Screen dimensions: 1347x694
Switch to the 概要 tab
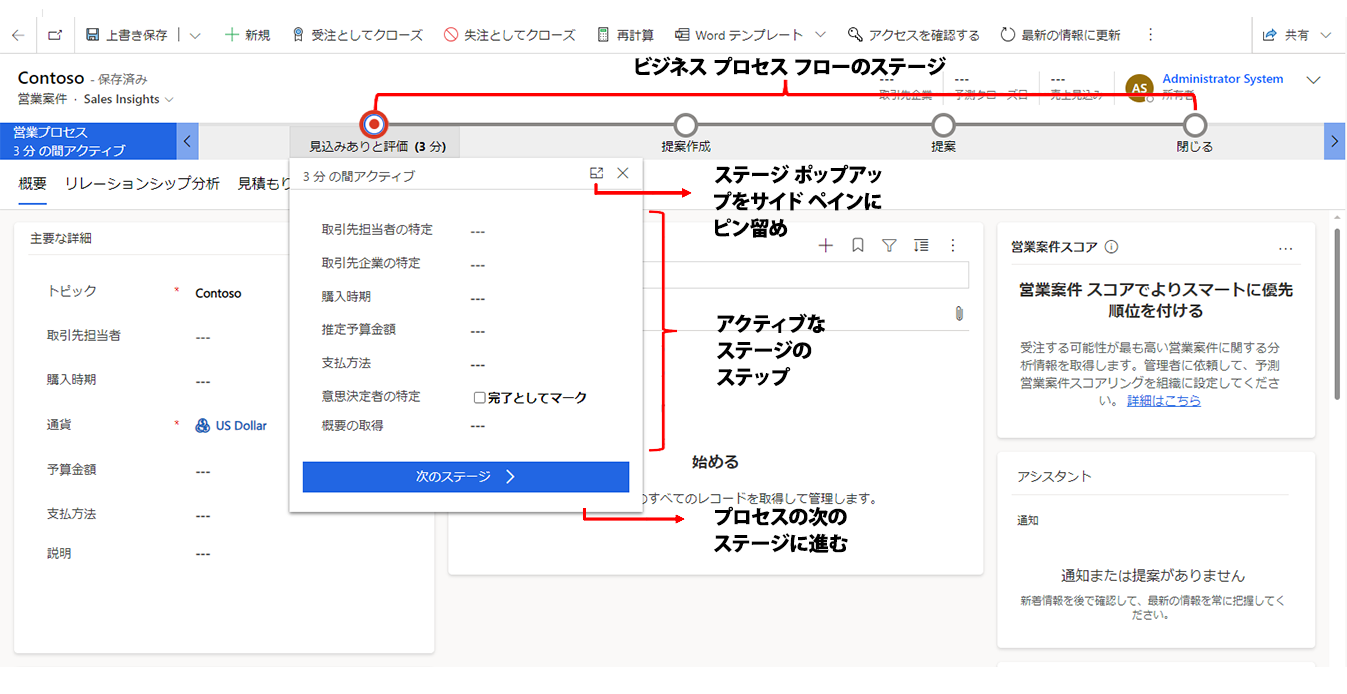coord(33,183)
